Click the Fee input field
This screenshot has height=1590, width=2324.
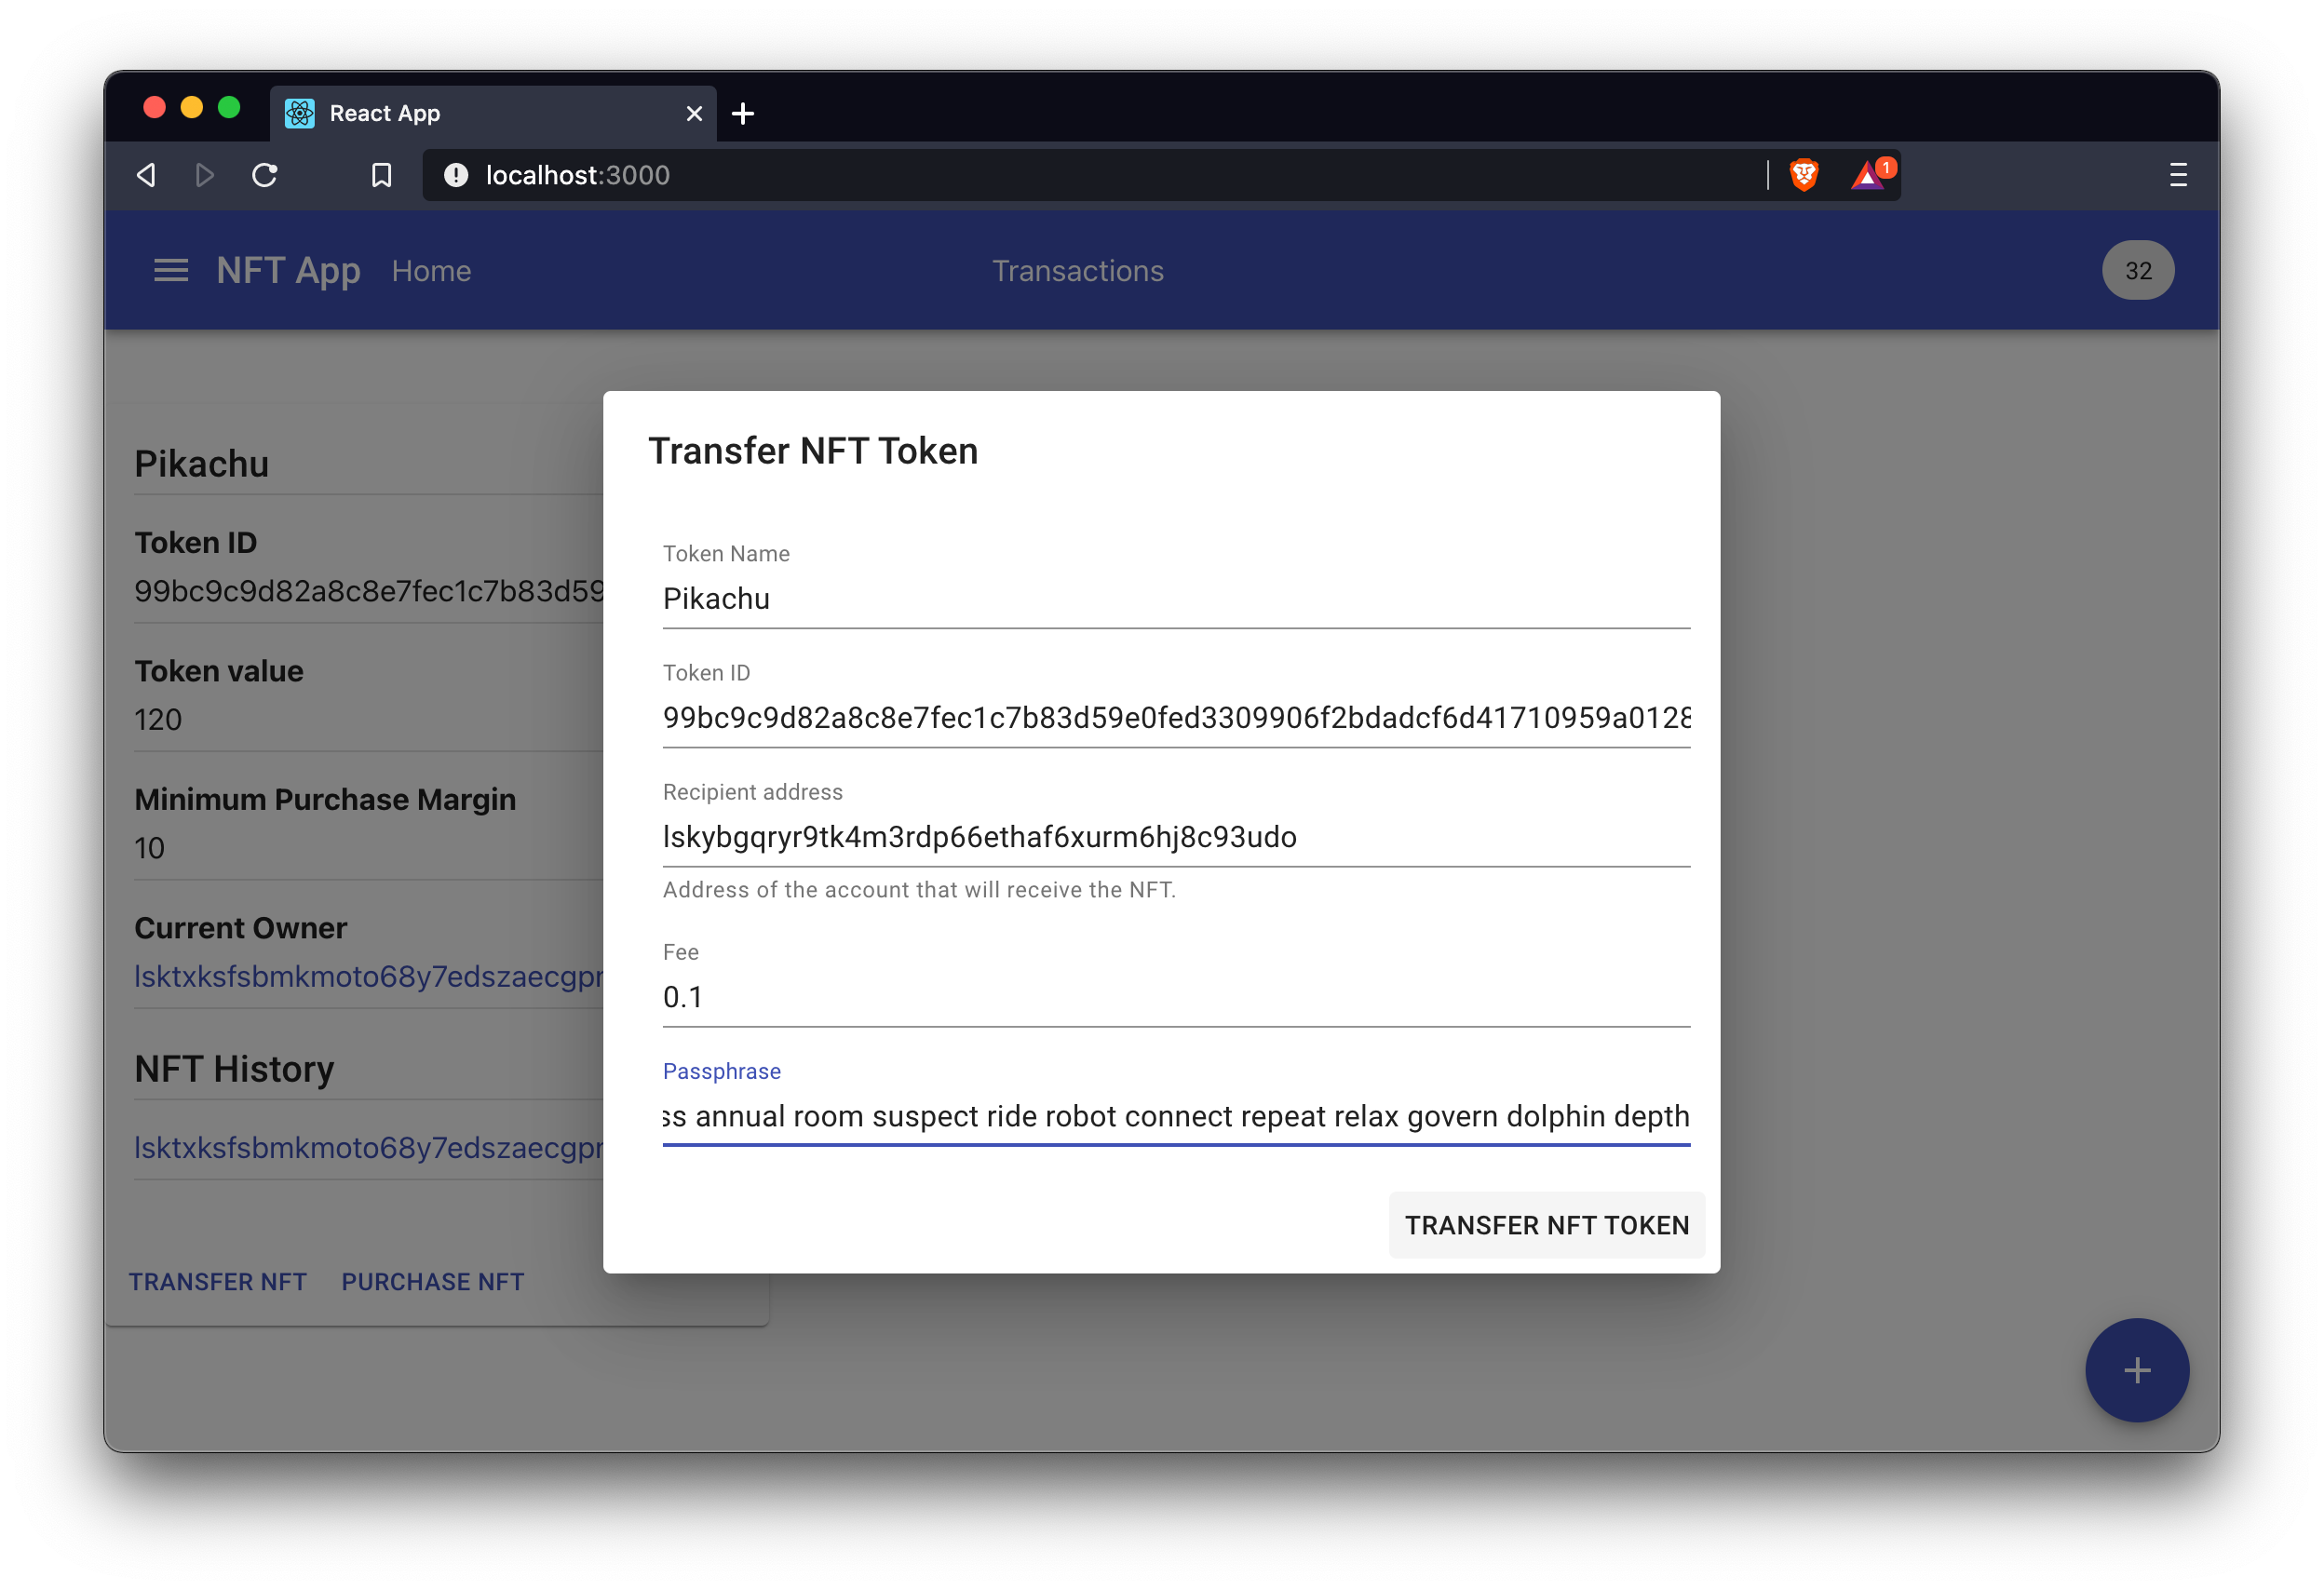coord(1174,995)
